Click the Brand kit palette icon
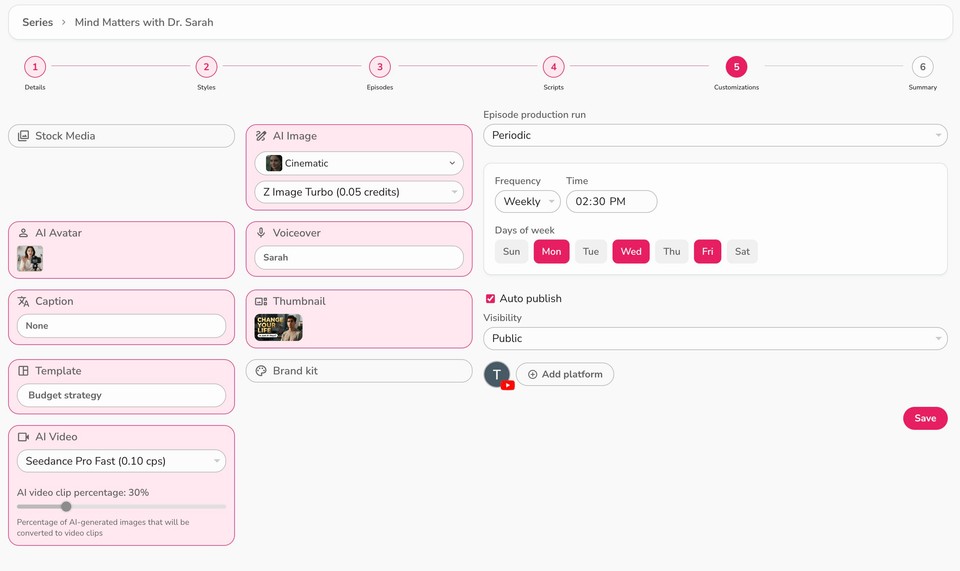 pos(261,371)
